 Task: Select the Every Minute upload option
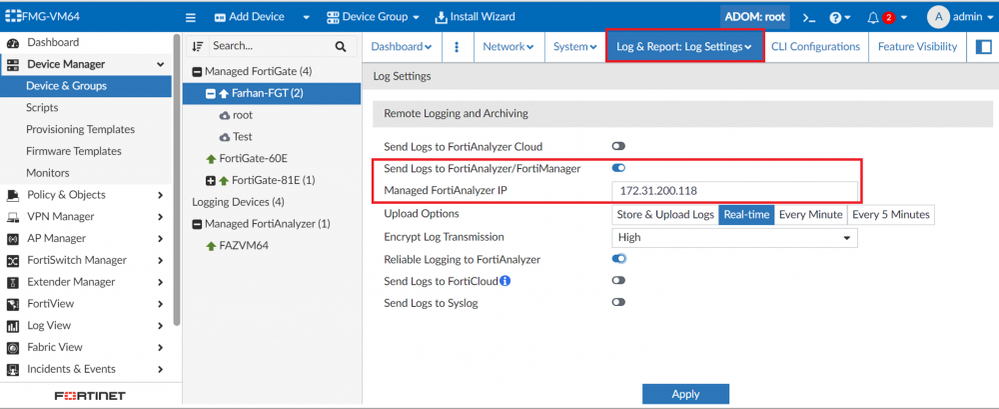(810, 215)
